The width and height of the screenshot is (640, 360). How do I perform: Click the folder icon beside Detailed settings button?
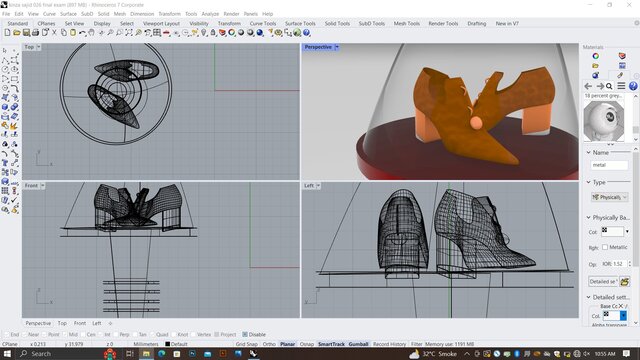[x=624, y=281]
